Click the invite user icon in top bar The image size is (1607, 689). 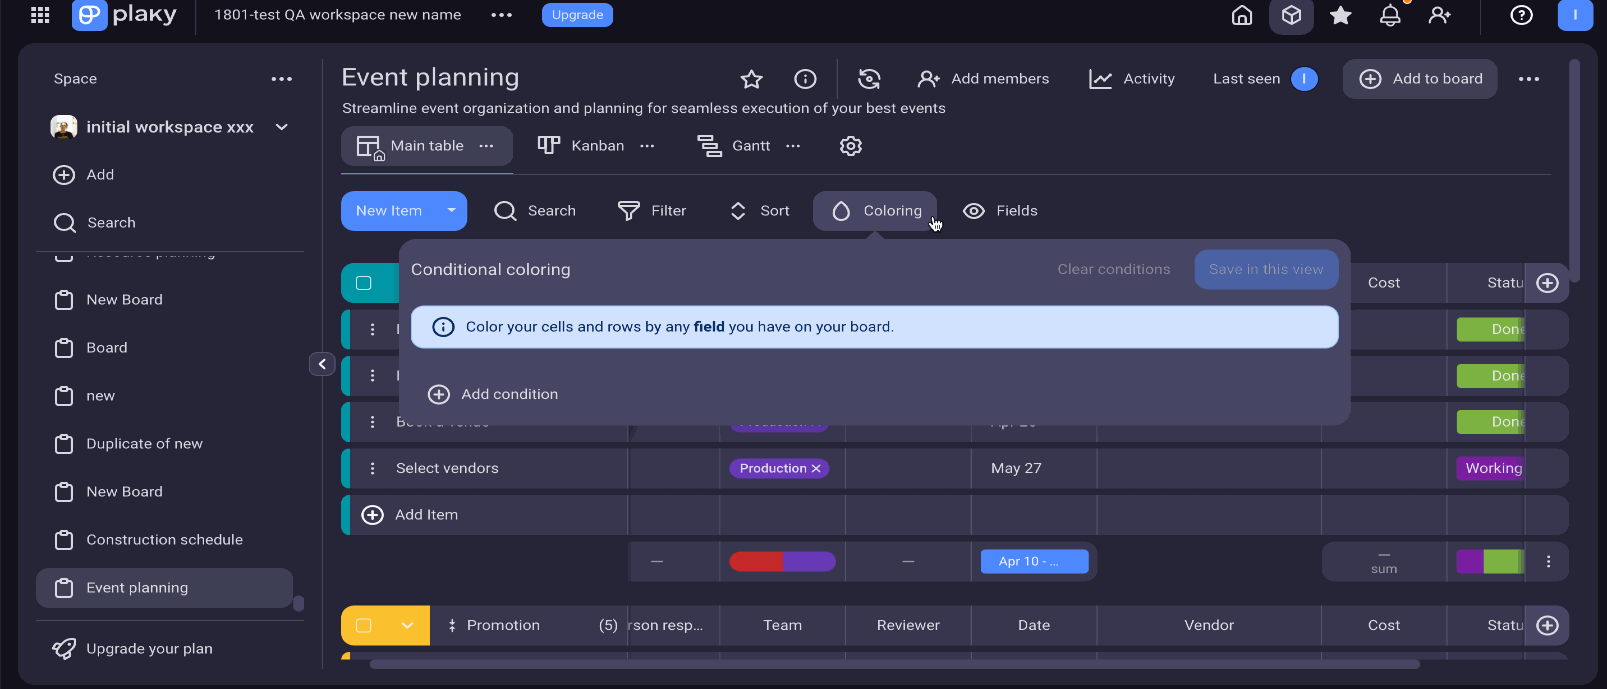(1440, 15)
